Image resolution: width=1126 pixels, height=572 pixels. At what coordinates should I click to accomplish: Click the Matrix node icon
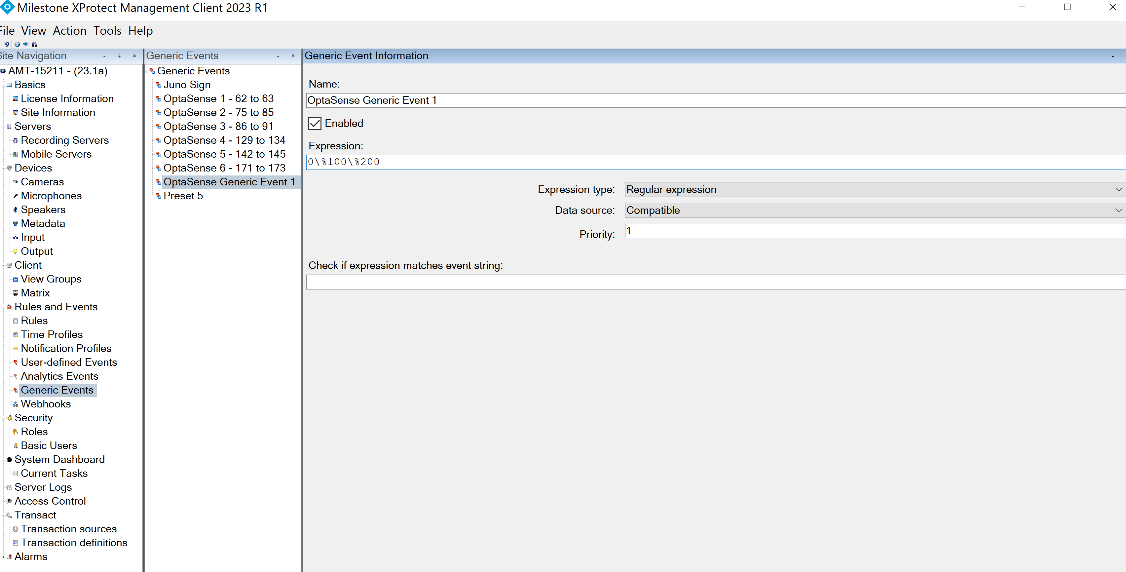point(15,293)
